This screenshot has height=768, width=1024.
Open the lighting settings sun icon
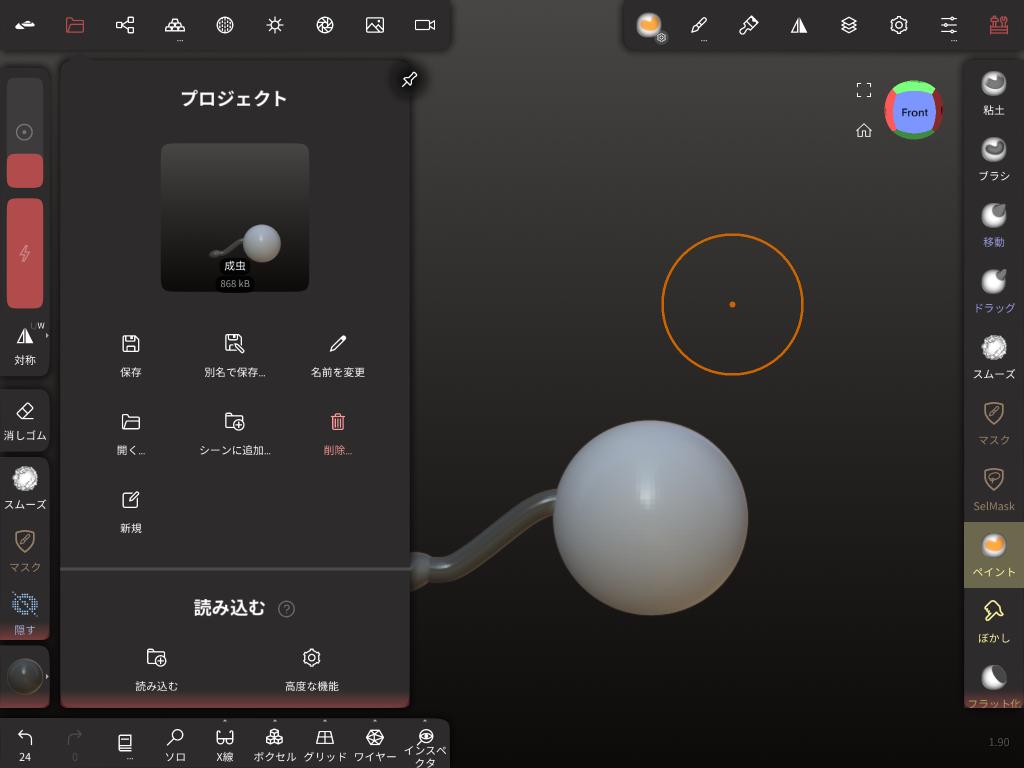click(x=275, y=25)
